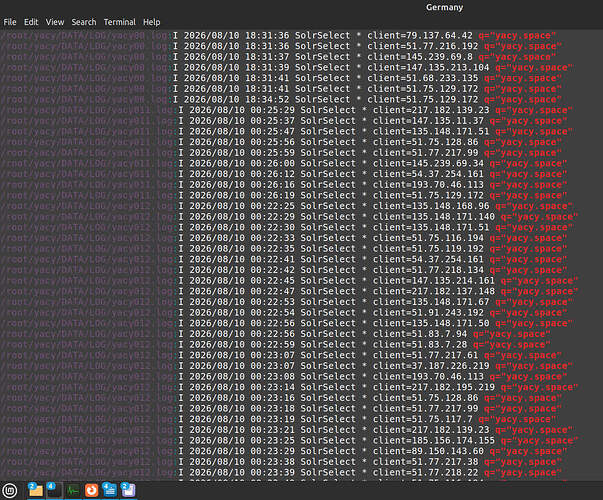Open the Linux Mint start menu
The image size is (603, 500).
coord(10,491)
